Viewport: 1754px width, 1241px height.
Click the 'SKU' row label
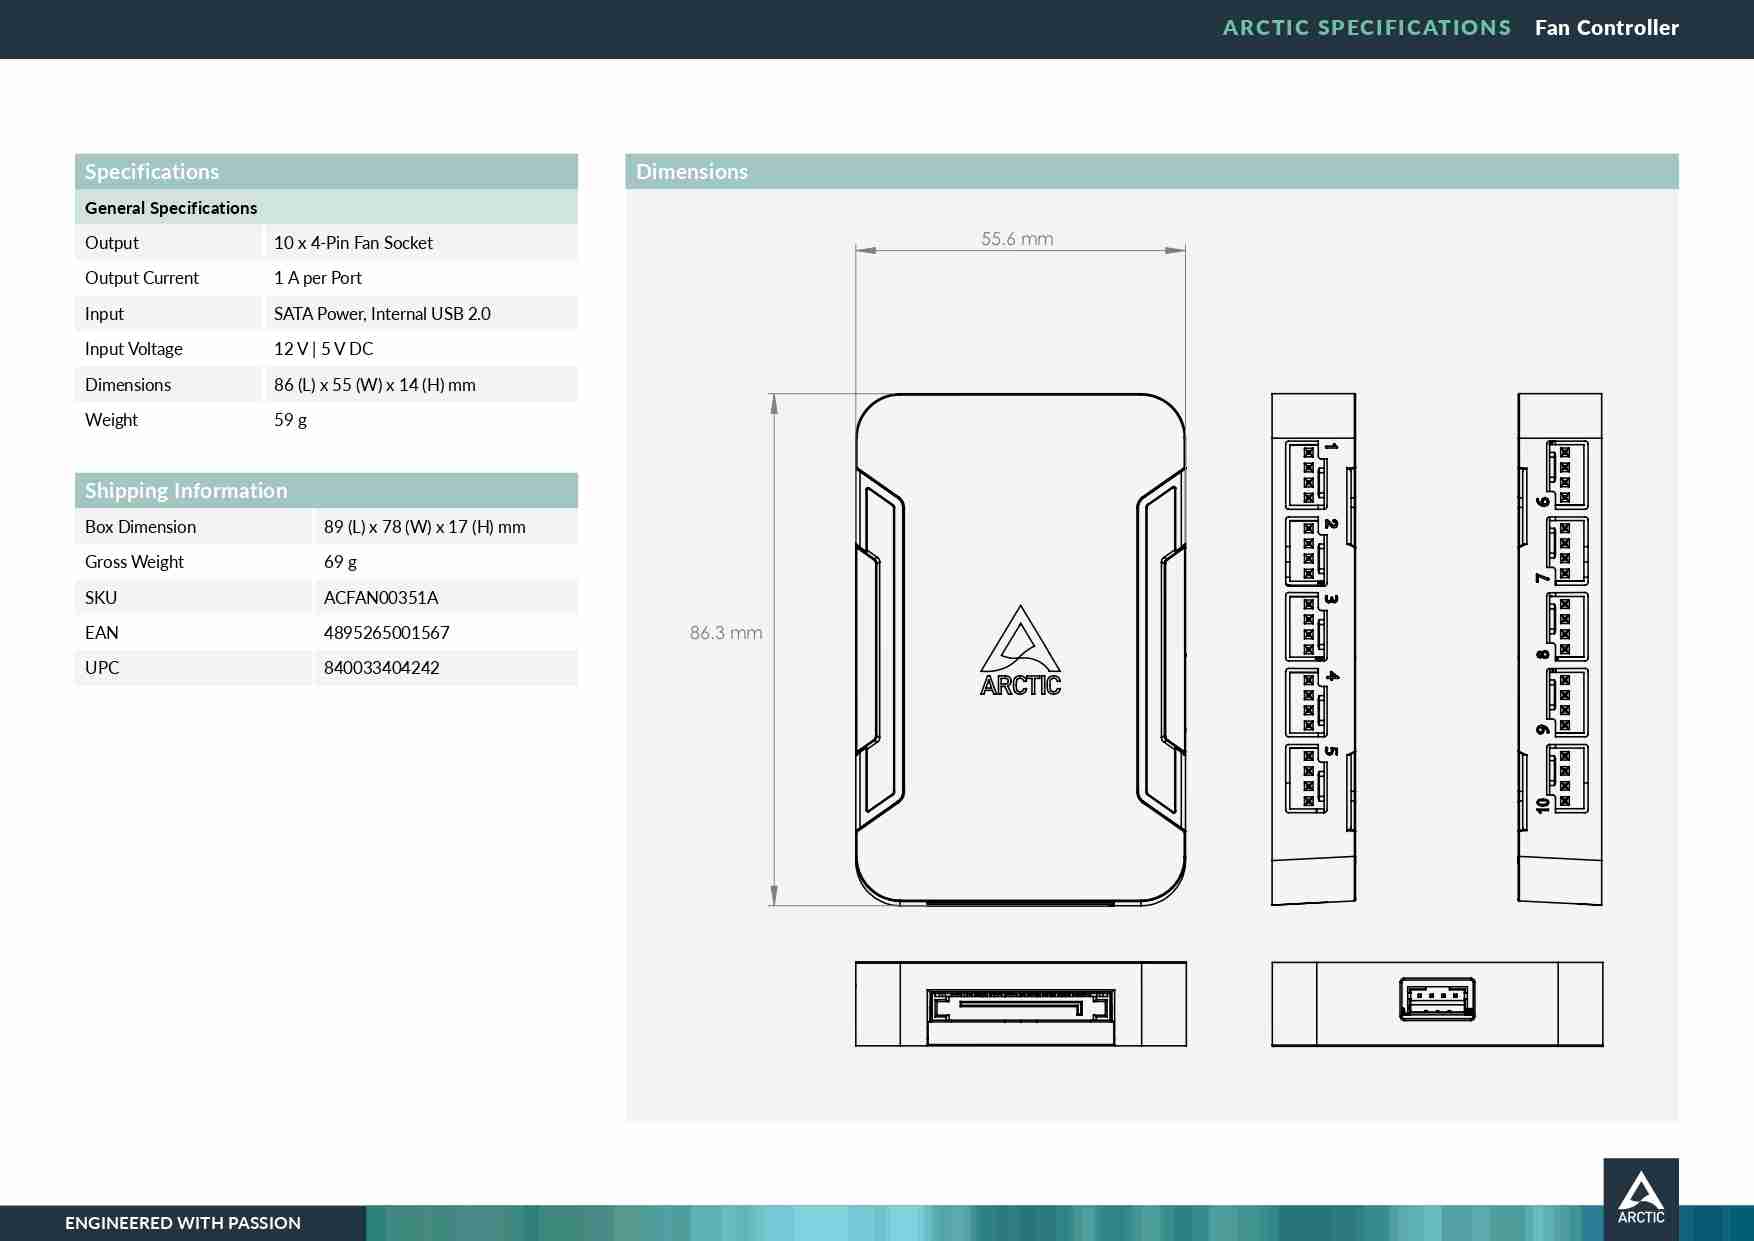tap(101, 598)
